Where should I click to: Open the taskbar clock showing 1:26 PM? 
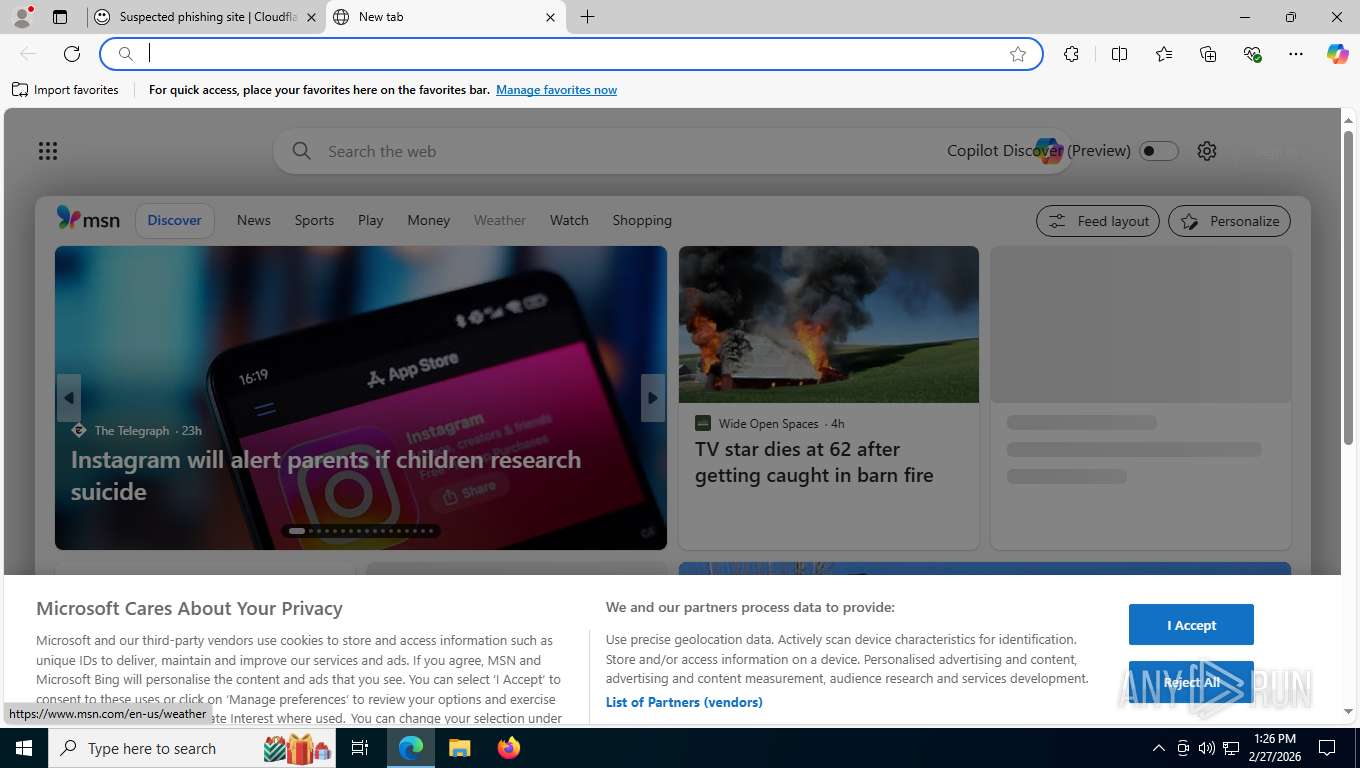click(1274, 748)
